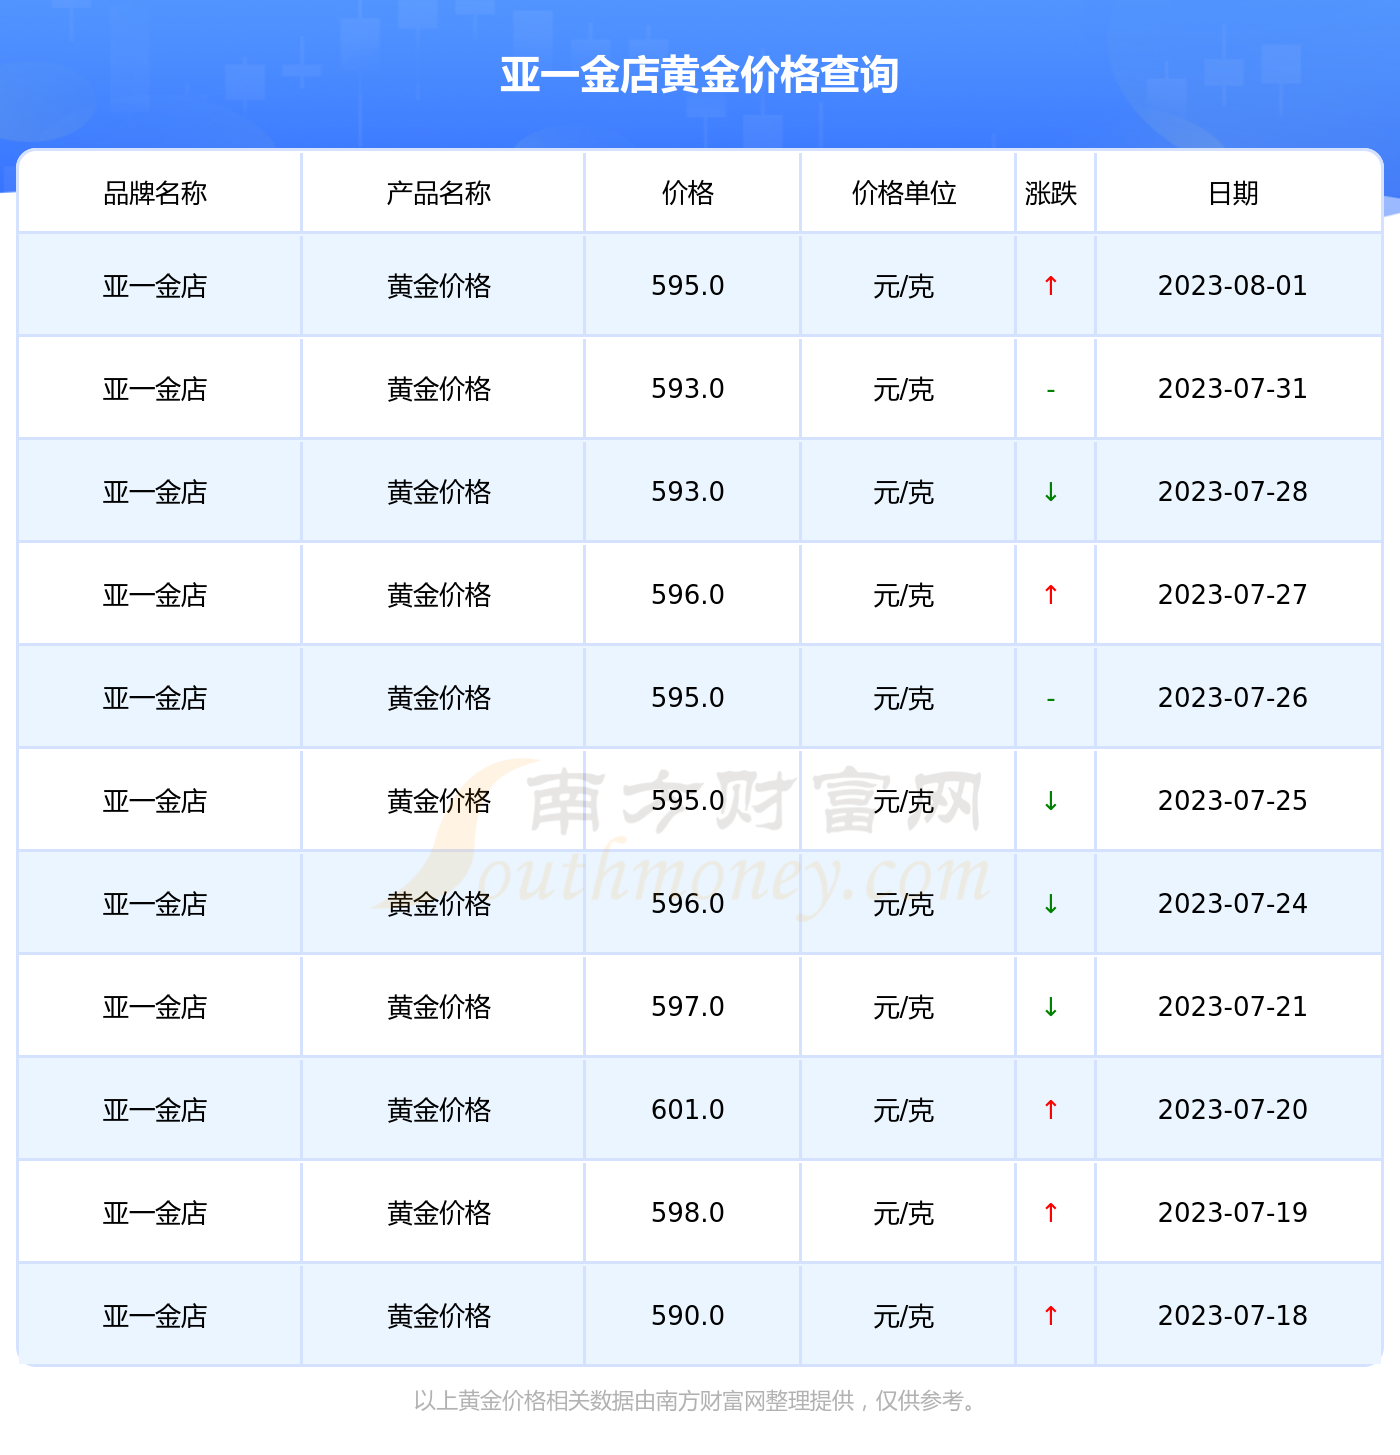
Task: Click 亚一金店 in the 2023-08-01 row
Action: coord(155,287)
